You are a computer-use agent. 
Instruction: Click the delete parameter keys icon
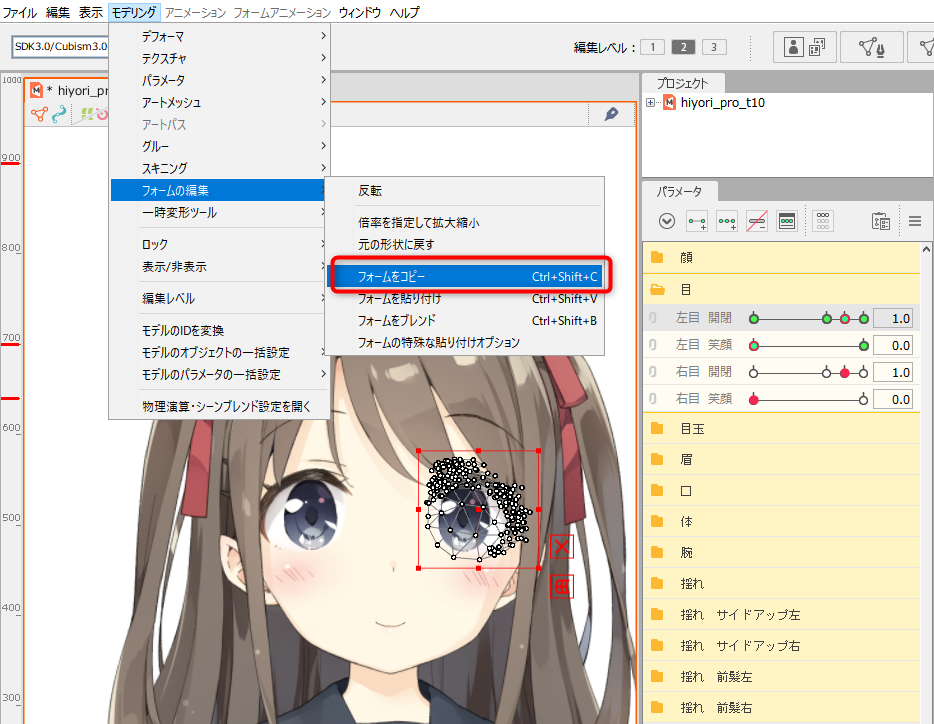757,221
